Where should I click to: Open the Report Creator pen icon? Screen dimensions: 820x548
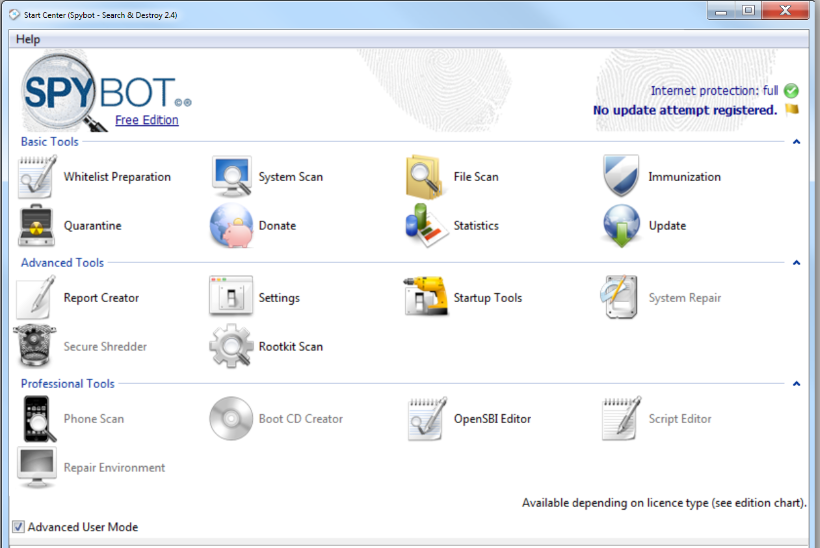coord(36,297)
